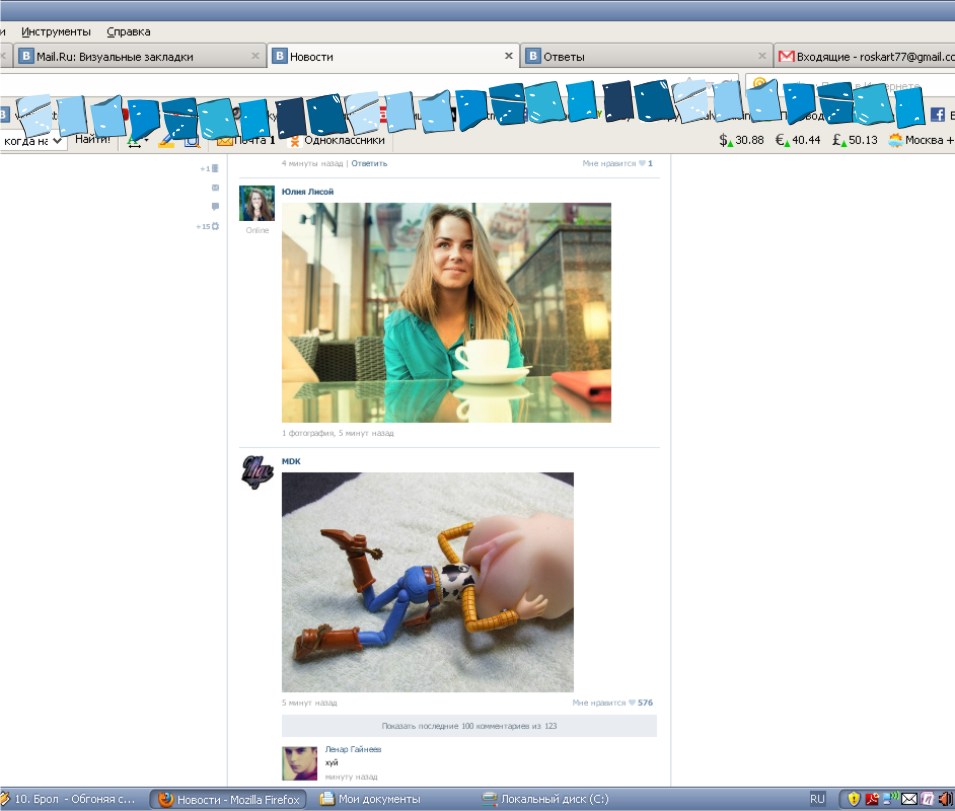Viewport: 955px width, 811px height.
Task: Open Ленар Гайнеев profile link
Action: click(353, 750)
